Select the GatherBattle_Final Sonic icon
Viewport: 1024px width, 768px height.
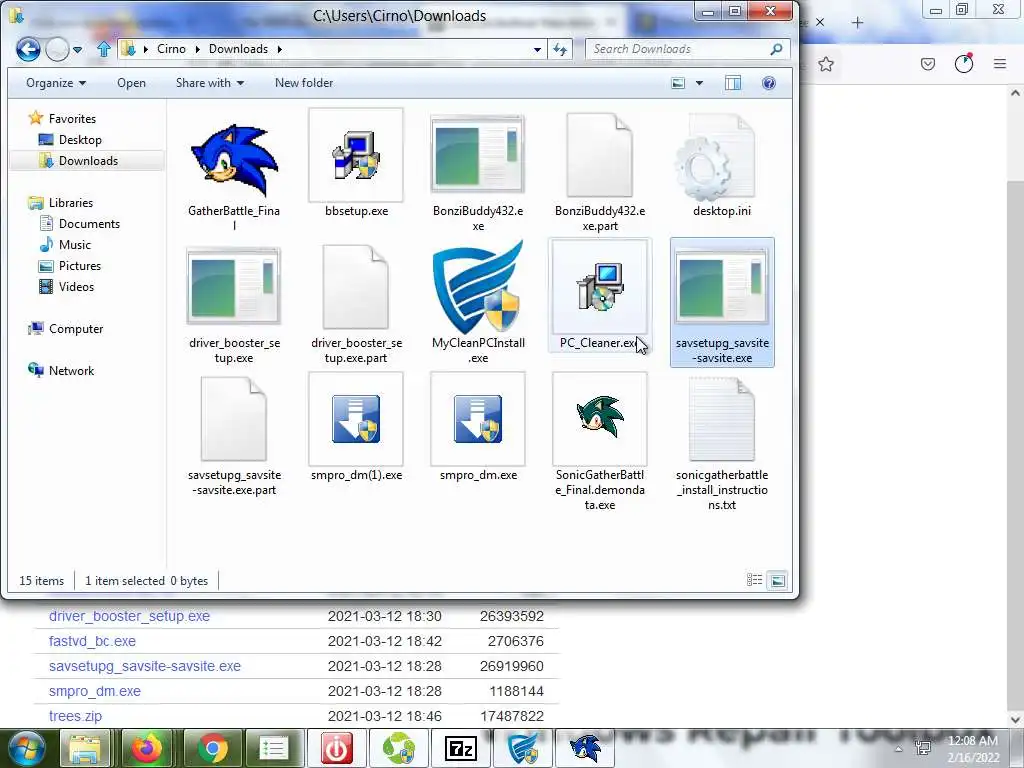(234, 161)
